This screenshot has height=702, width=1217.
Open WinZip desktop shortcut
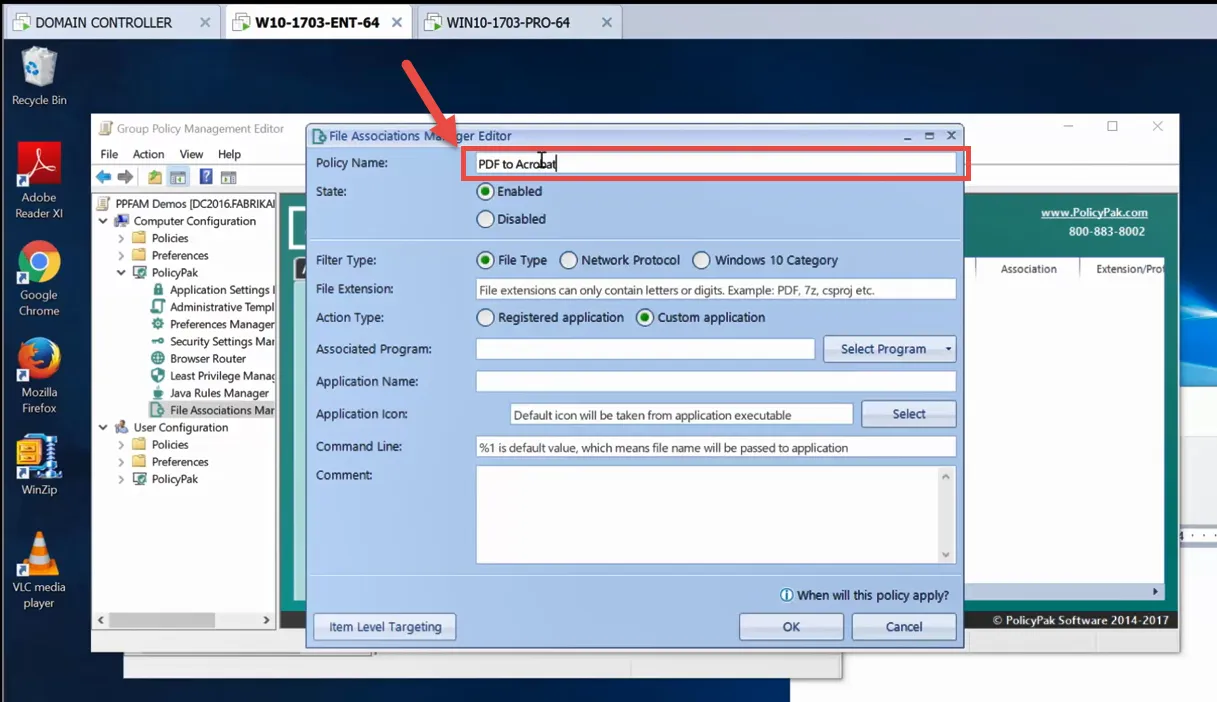pyautogui.click(x=39, y=465)
